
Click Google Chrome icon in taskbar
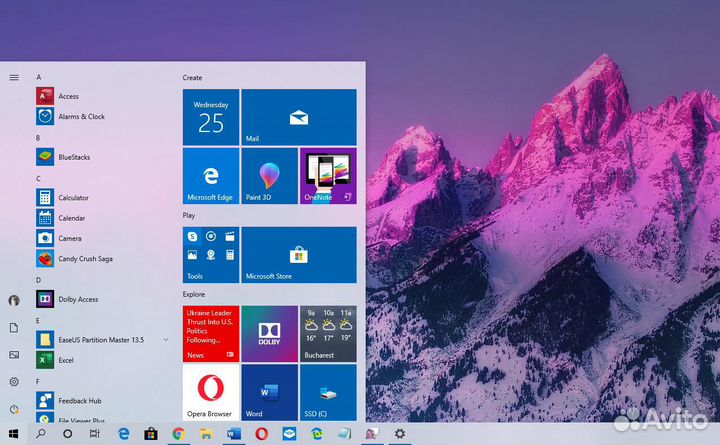(179, 434)
